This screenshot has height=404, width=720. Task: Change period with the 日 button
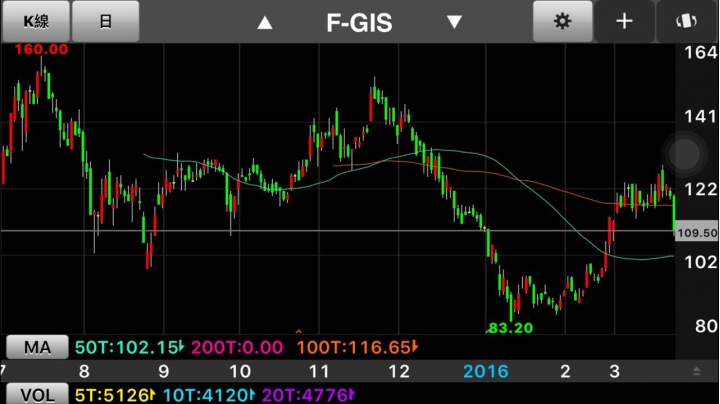(106, 21)
